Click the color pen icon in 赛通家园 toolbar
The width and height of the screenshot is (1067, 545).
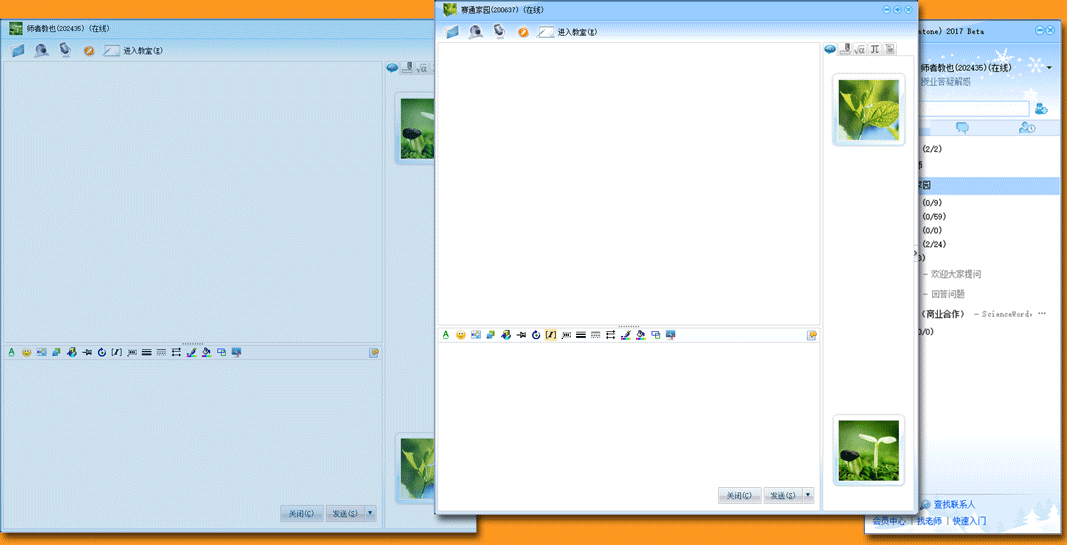point(625,335)
